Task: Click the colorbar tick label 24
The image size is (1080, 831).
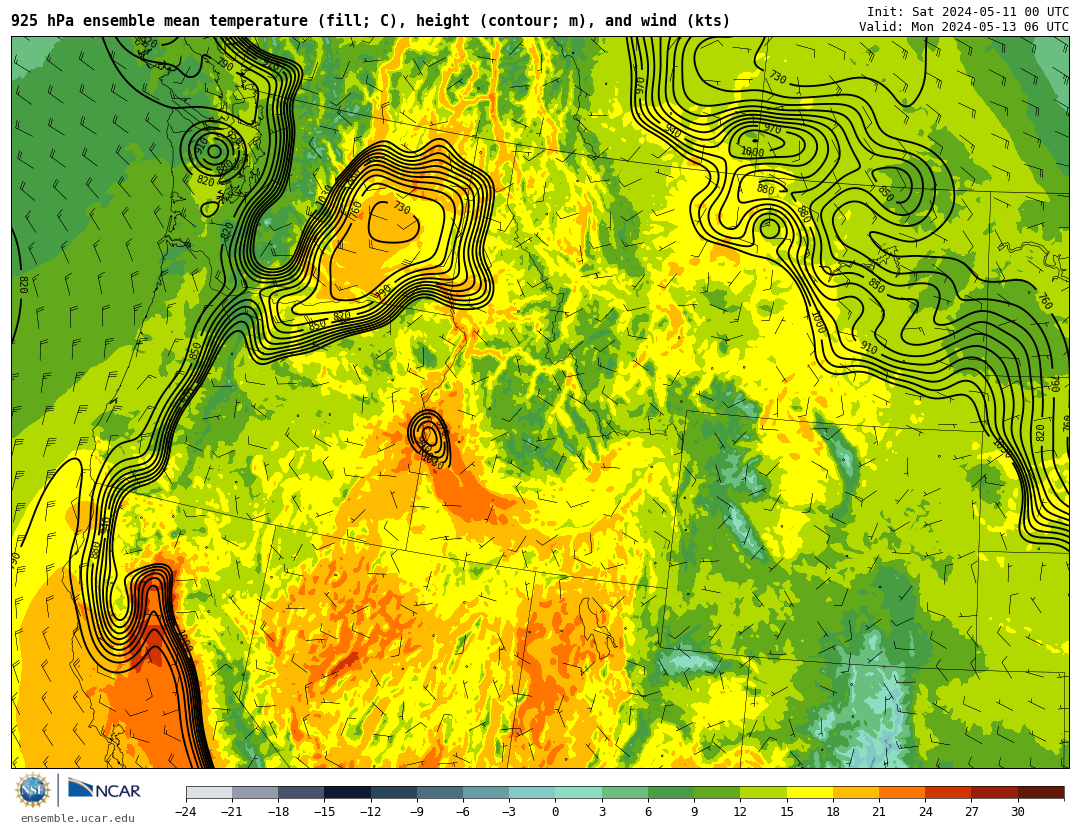Action: (925, 812)
